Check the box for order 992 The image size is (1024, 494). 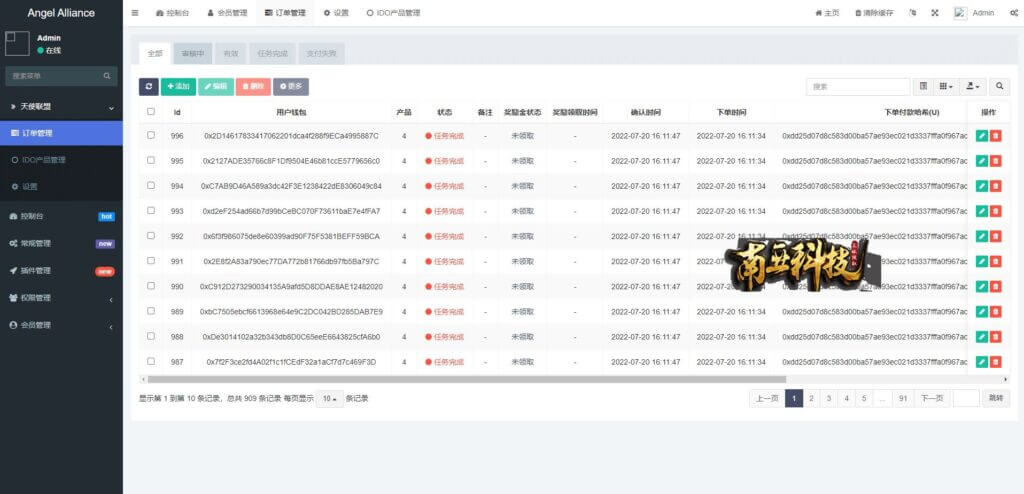(151, 235)
